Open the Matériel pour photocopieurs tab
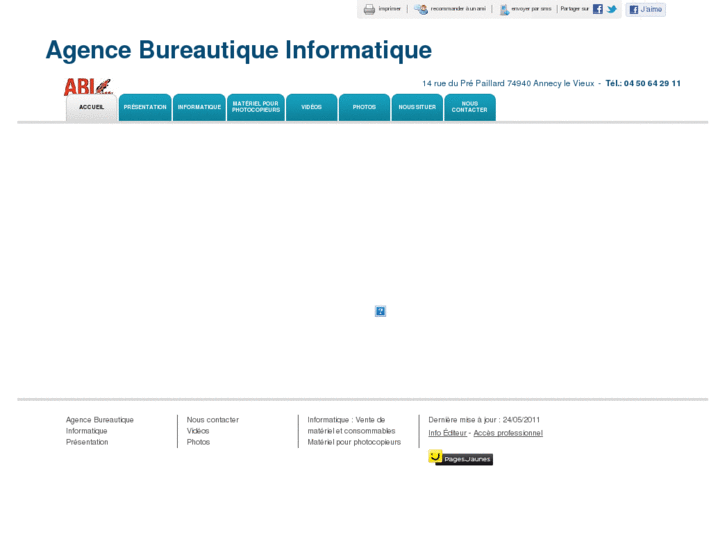727x545 pixels. 256,107
